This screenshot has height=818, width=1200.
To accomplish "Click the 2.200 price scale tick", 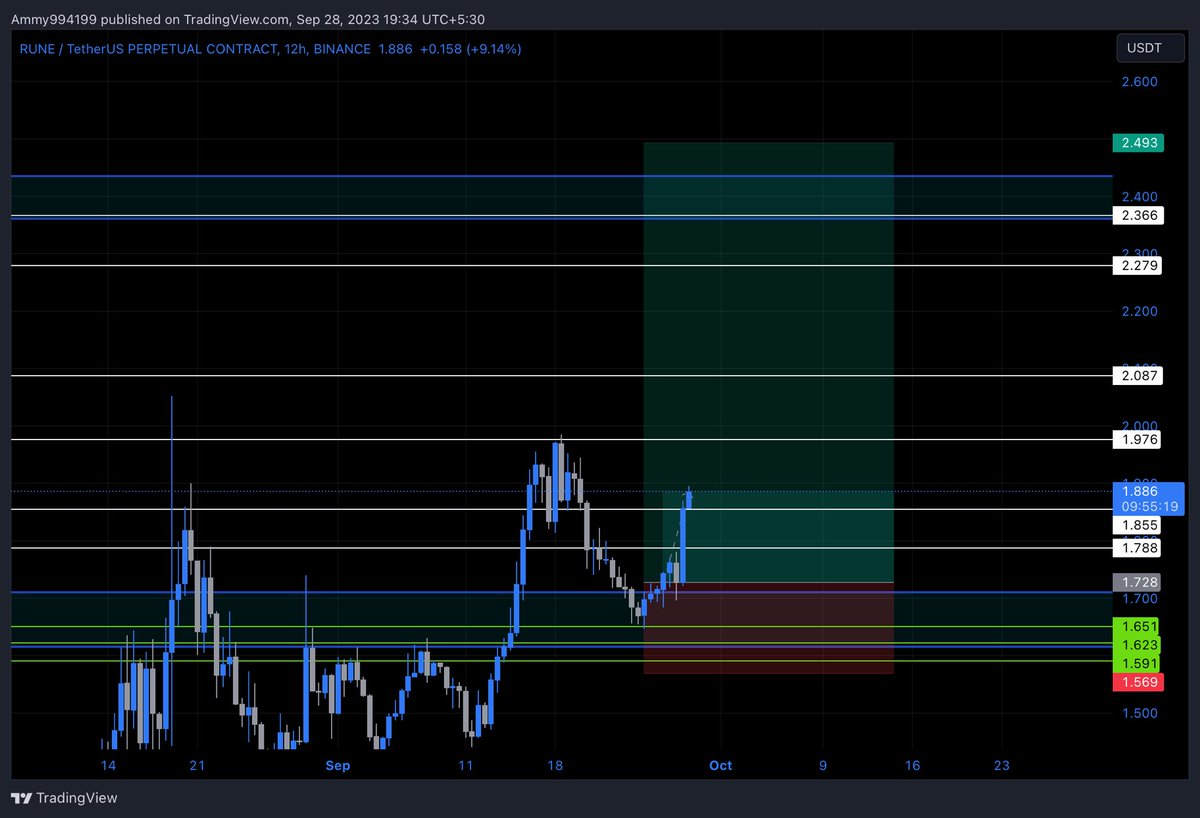I will click(x=1140, y=311).
